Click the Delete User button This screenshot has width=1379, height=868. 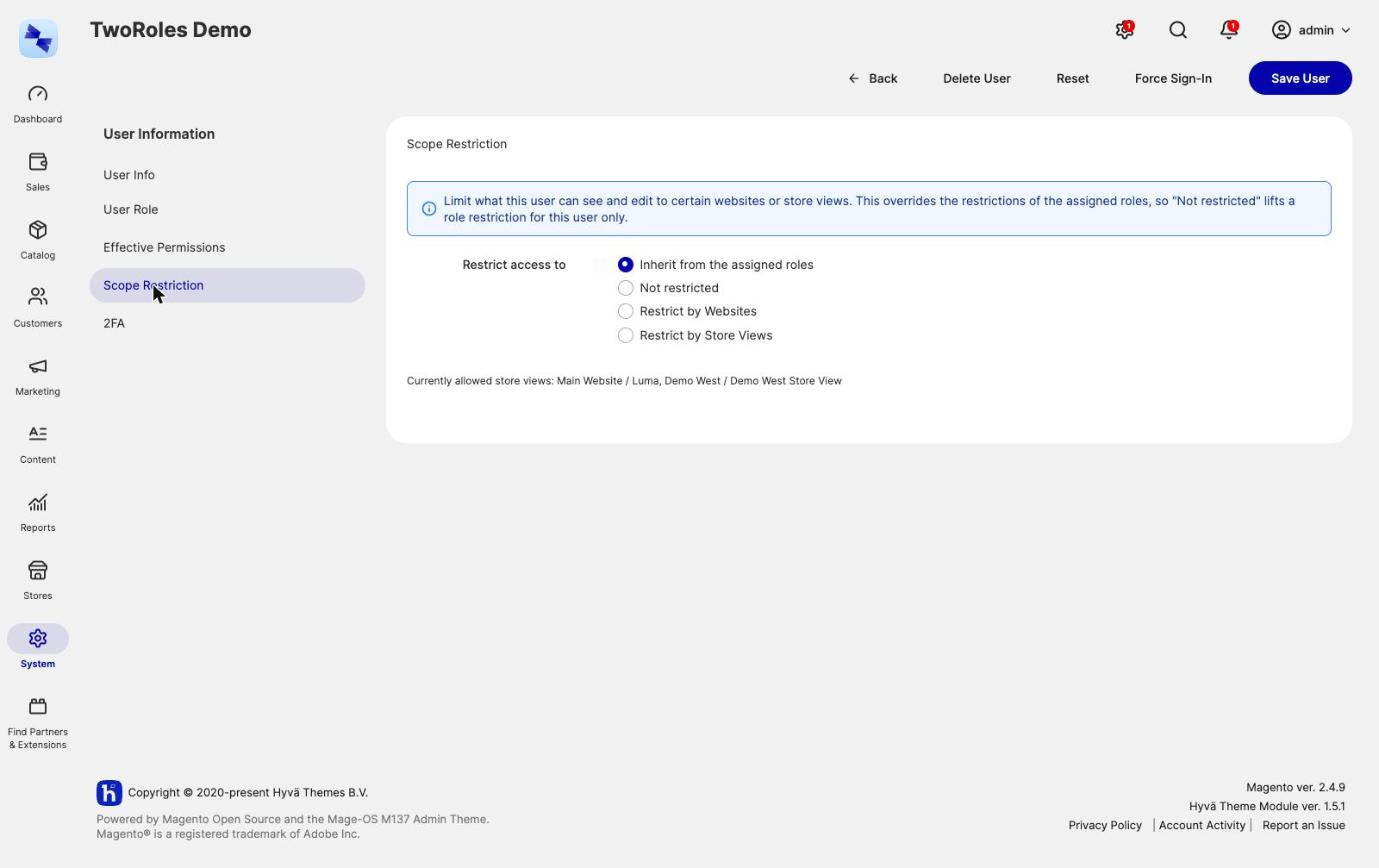click(977, 78)
